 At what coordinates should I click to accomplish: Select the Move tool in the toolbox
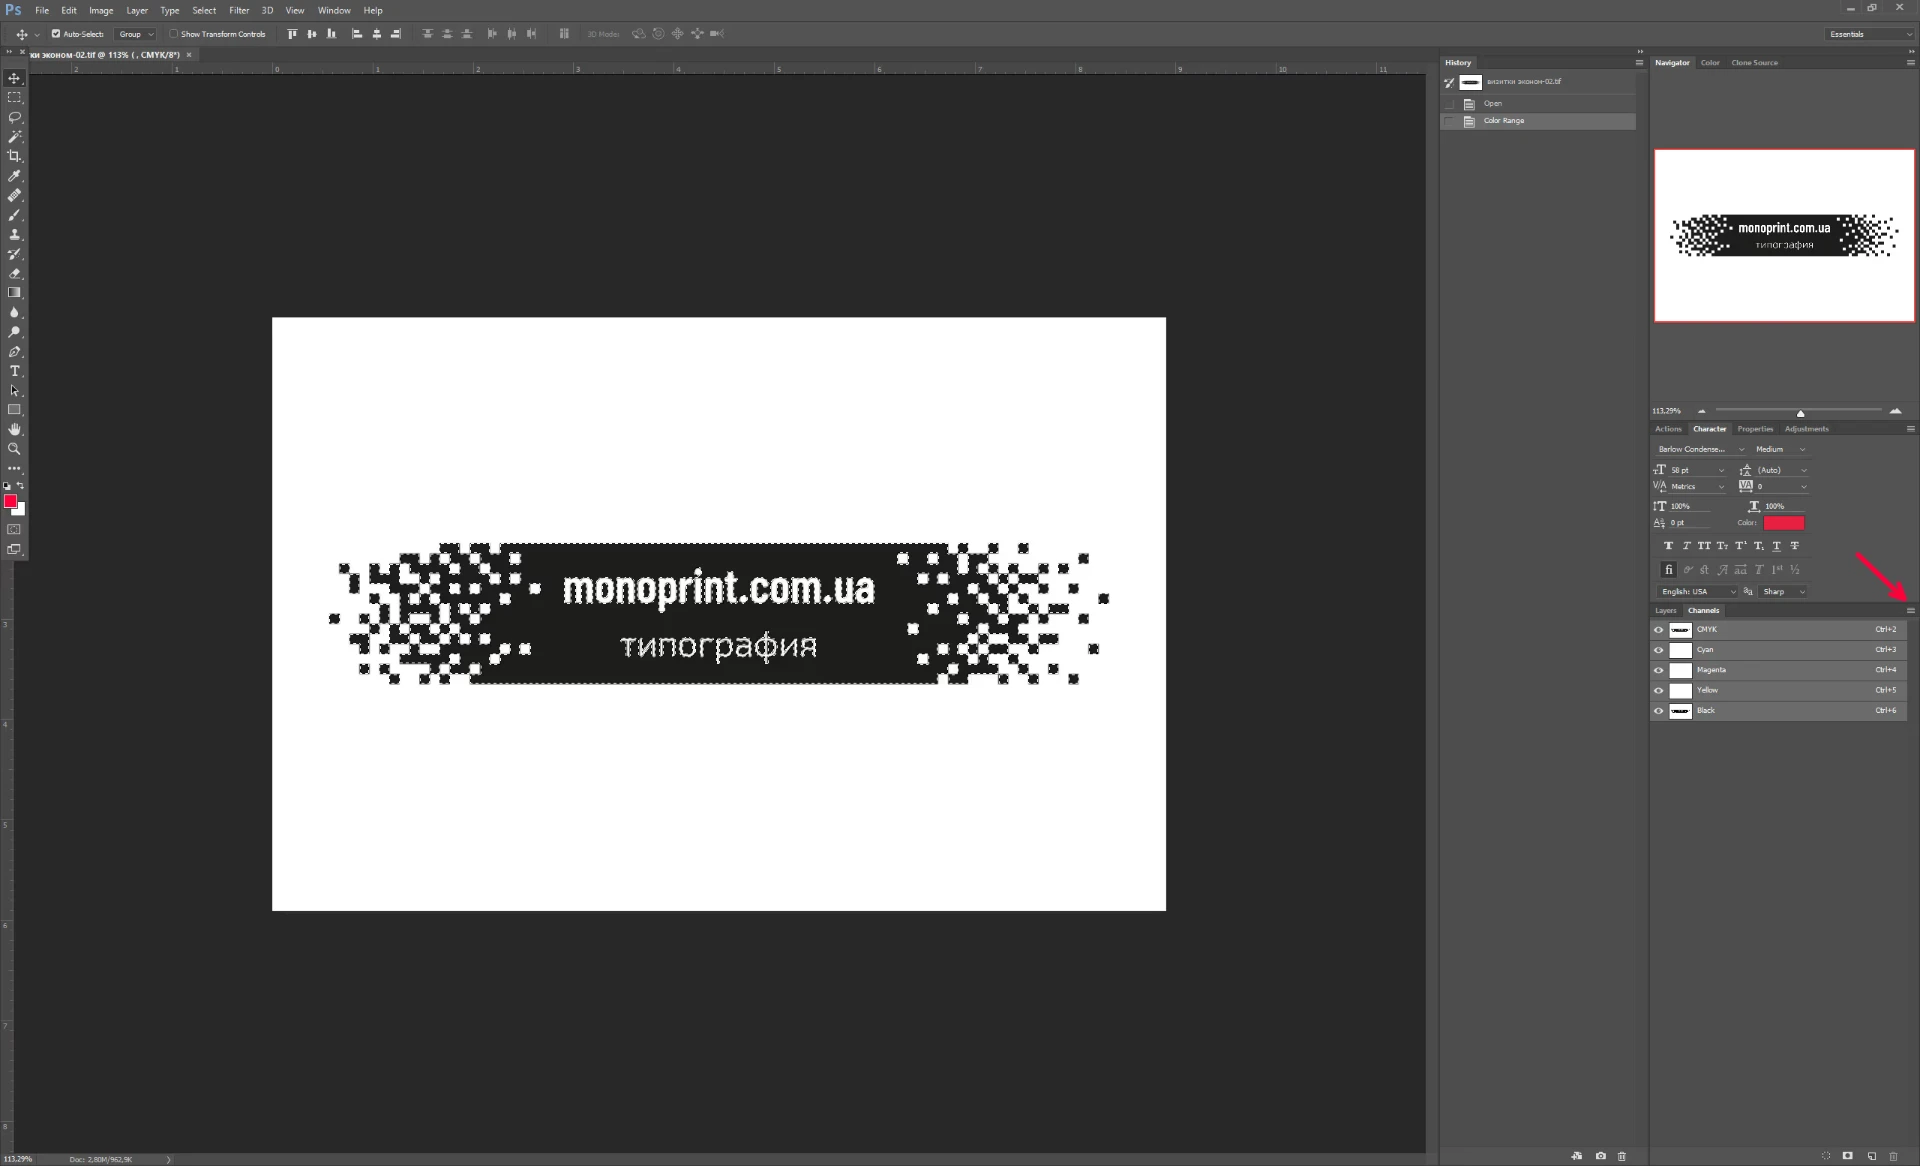[x=14, y=78]
